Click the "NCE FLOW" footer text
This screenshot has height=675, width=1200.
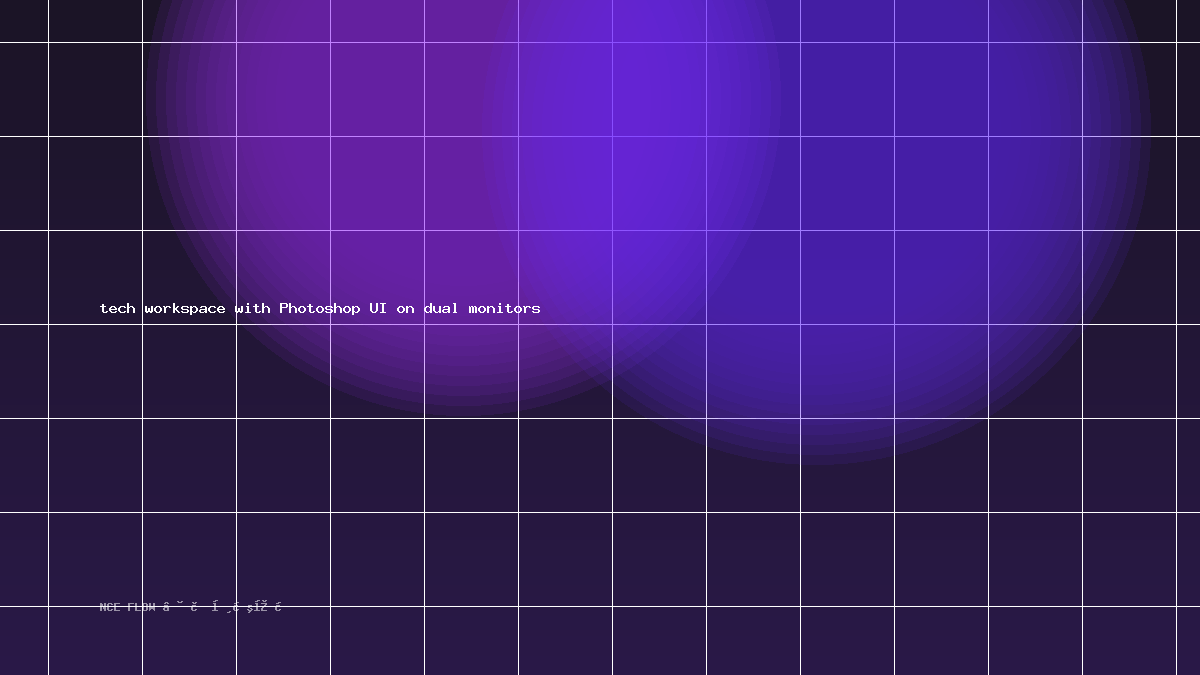(128, 607)
